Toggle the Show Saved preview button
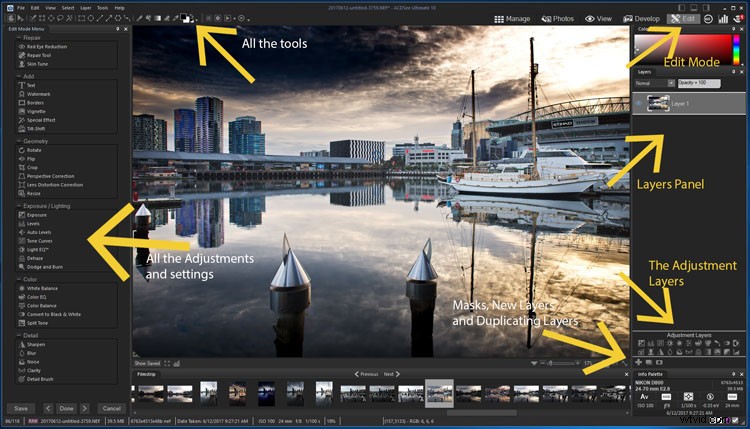This screenshot has width=750, height=429. point(147,363)
